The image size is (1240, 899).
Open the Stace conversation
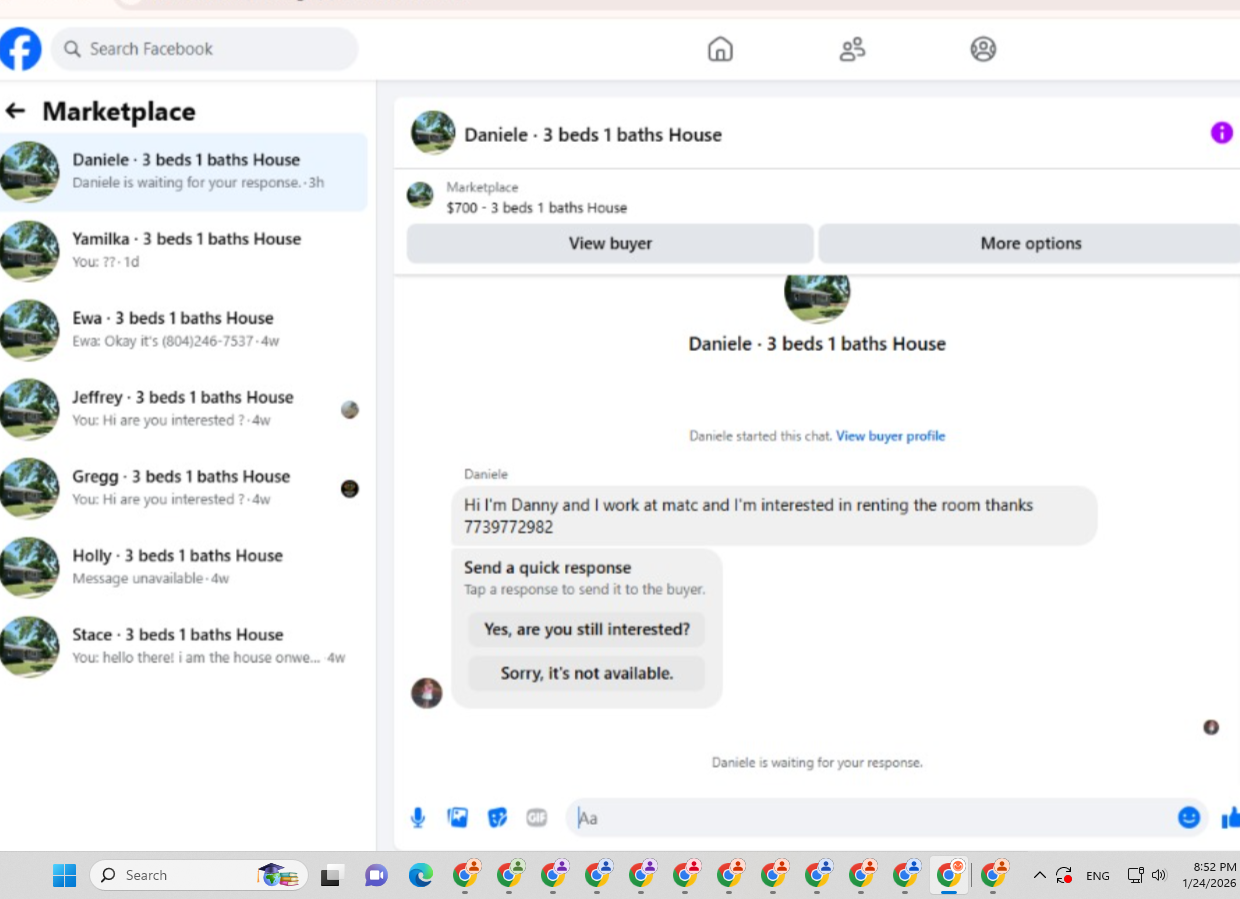pyautogui.click(x=184, y=646)
